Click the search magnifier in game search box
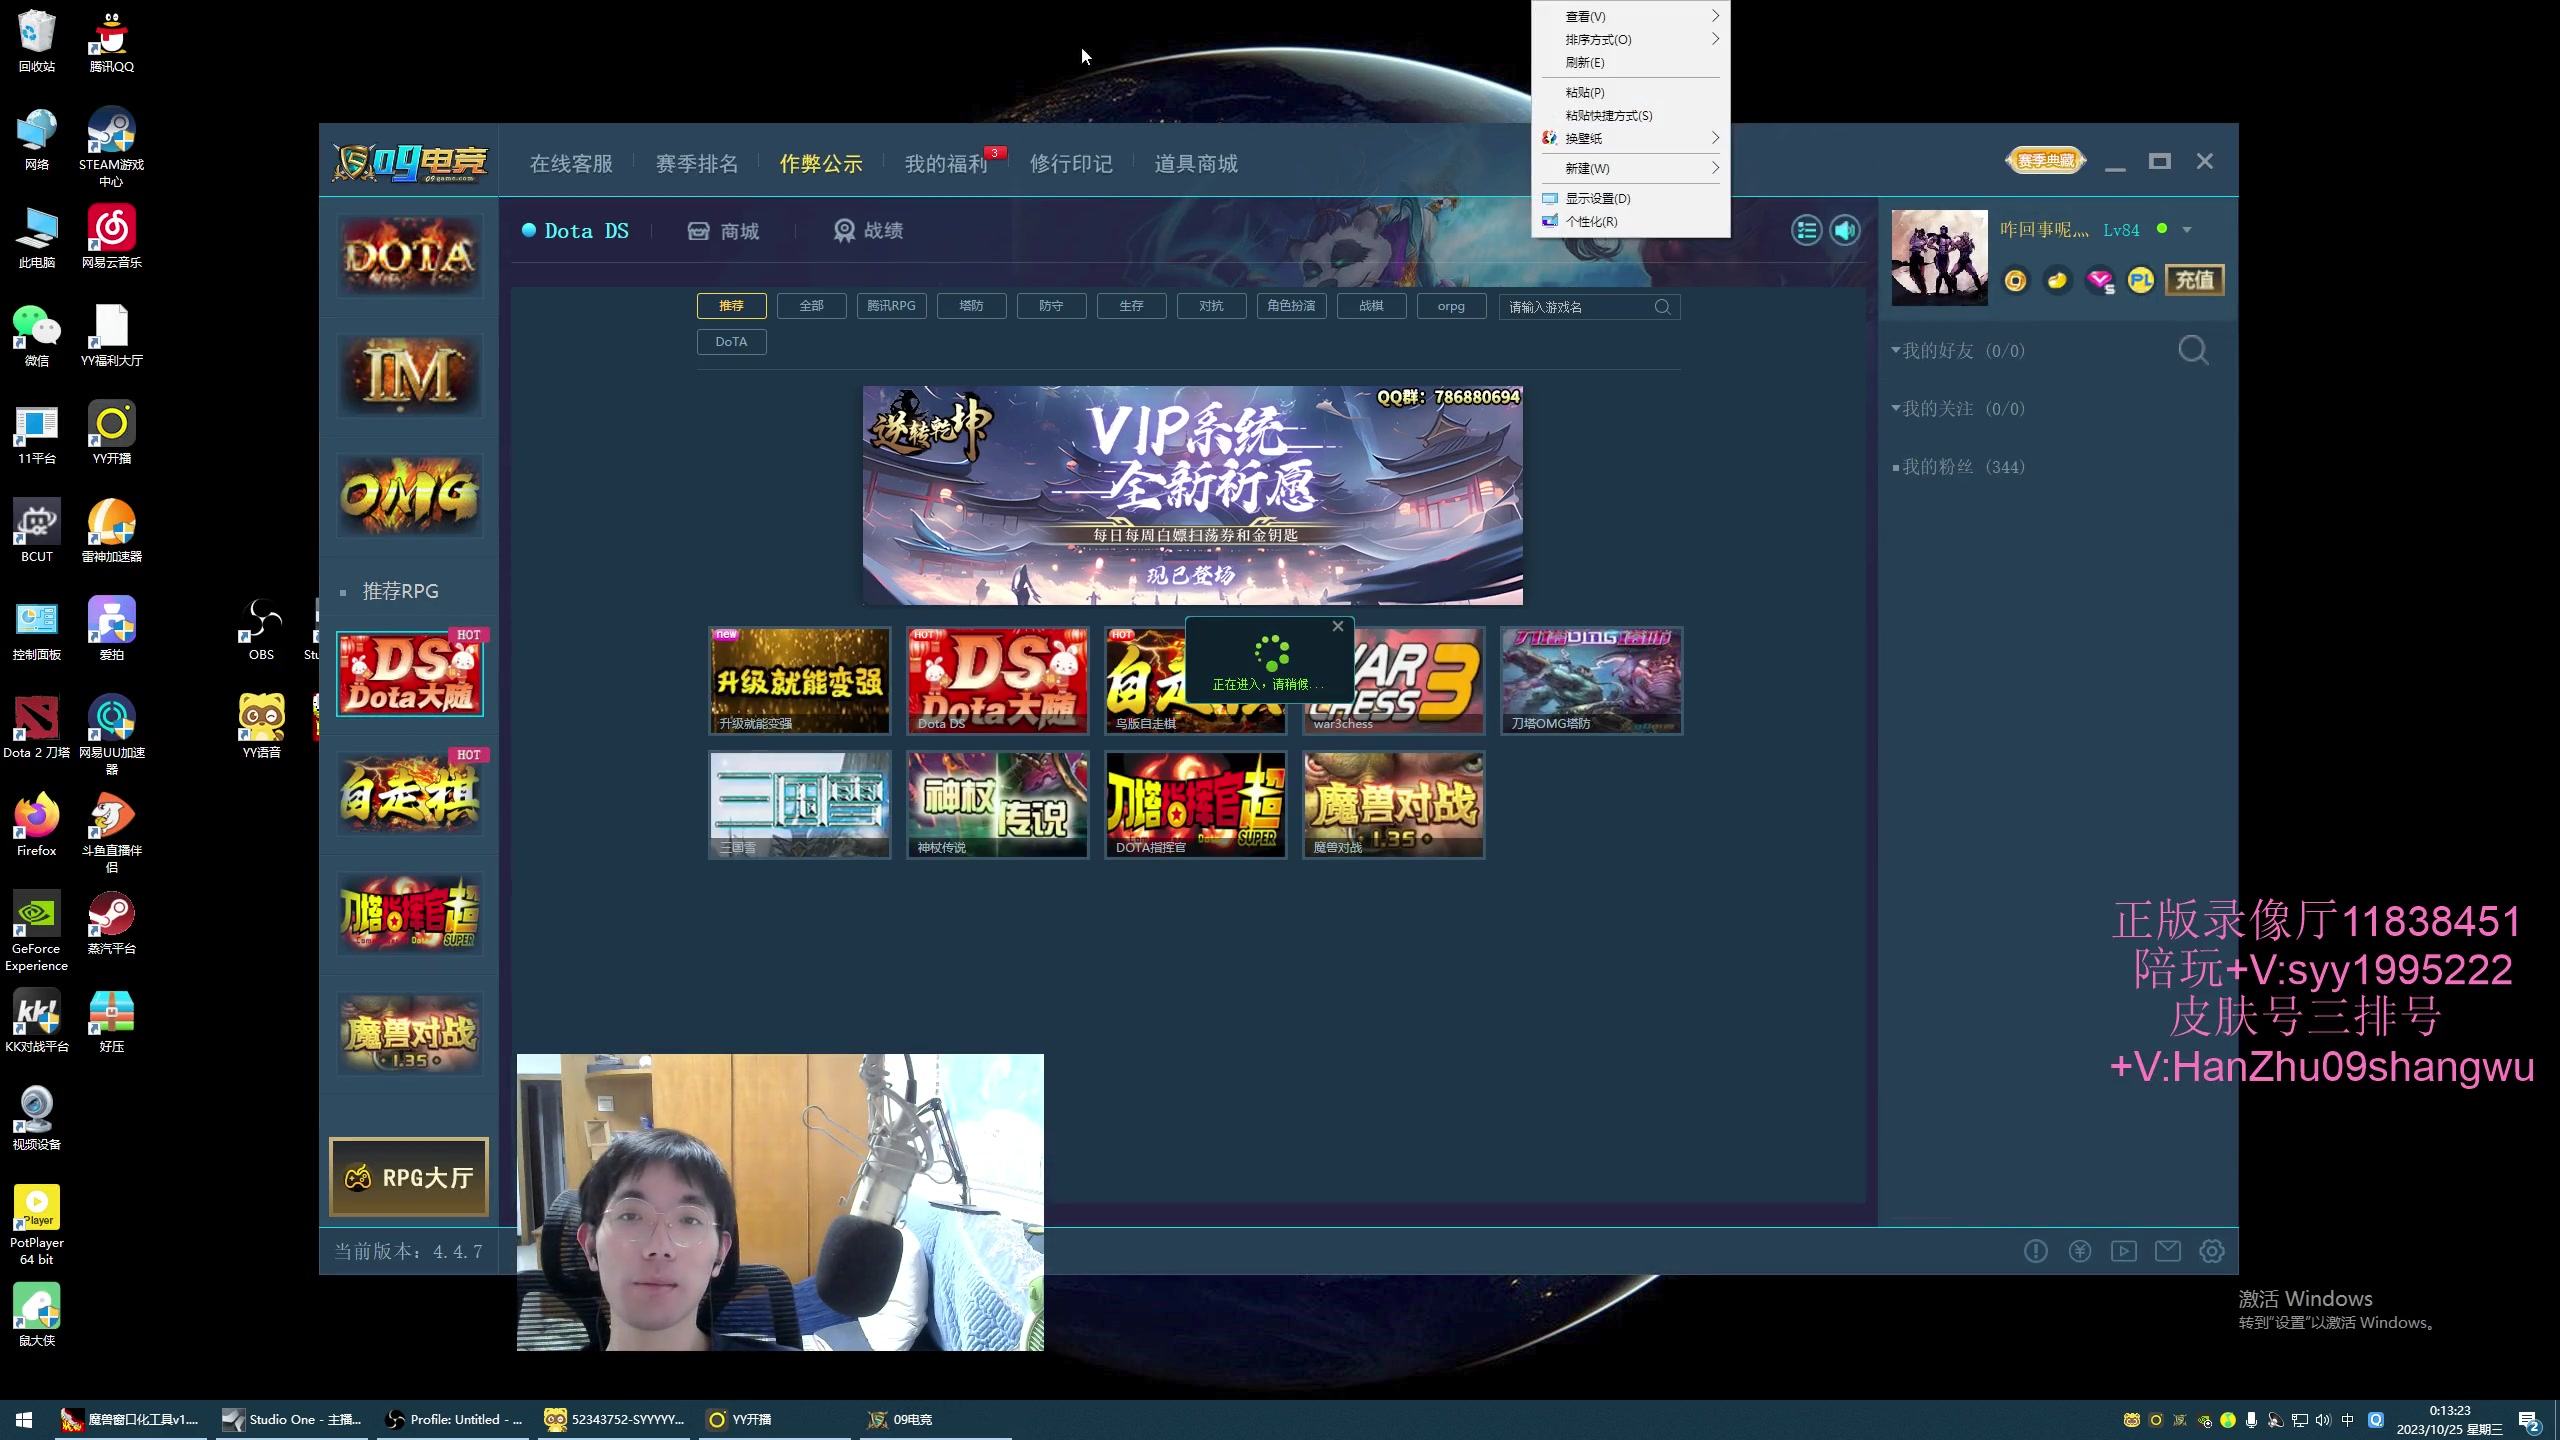This screenshot has height=1440, width=2560. point(1662,307)
